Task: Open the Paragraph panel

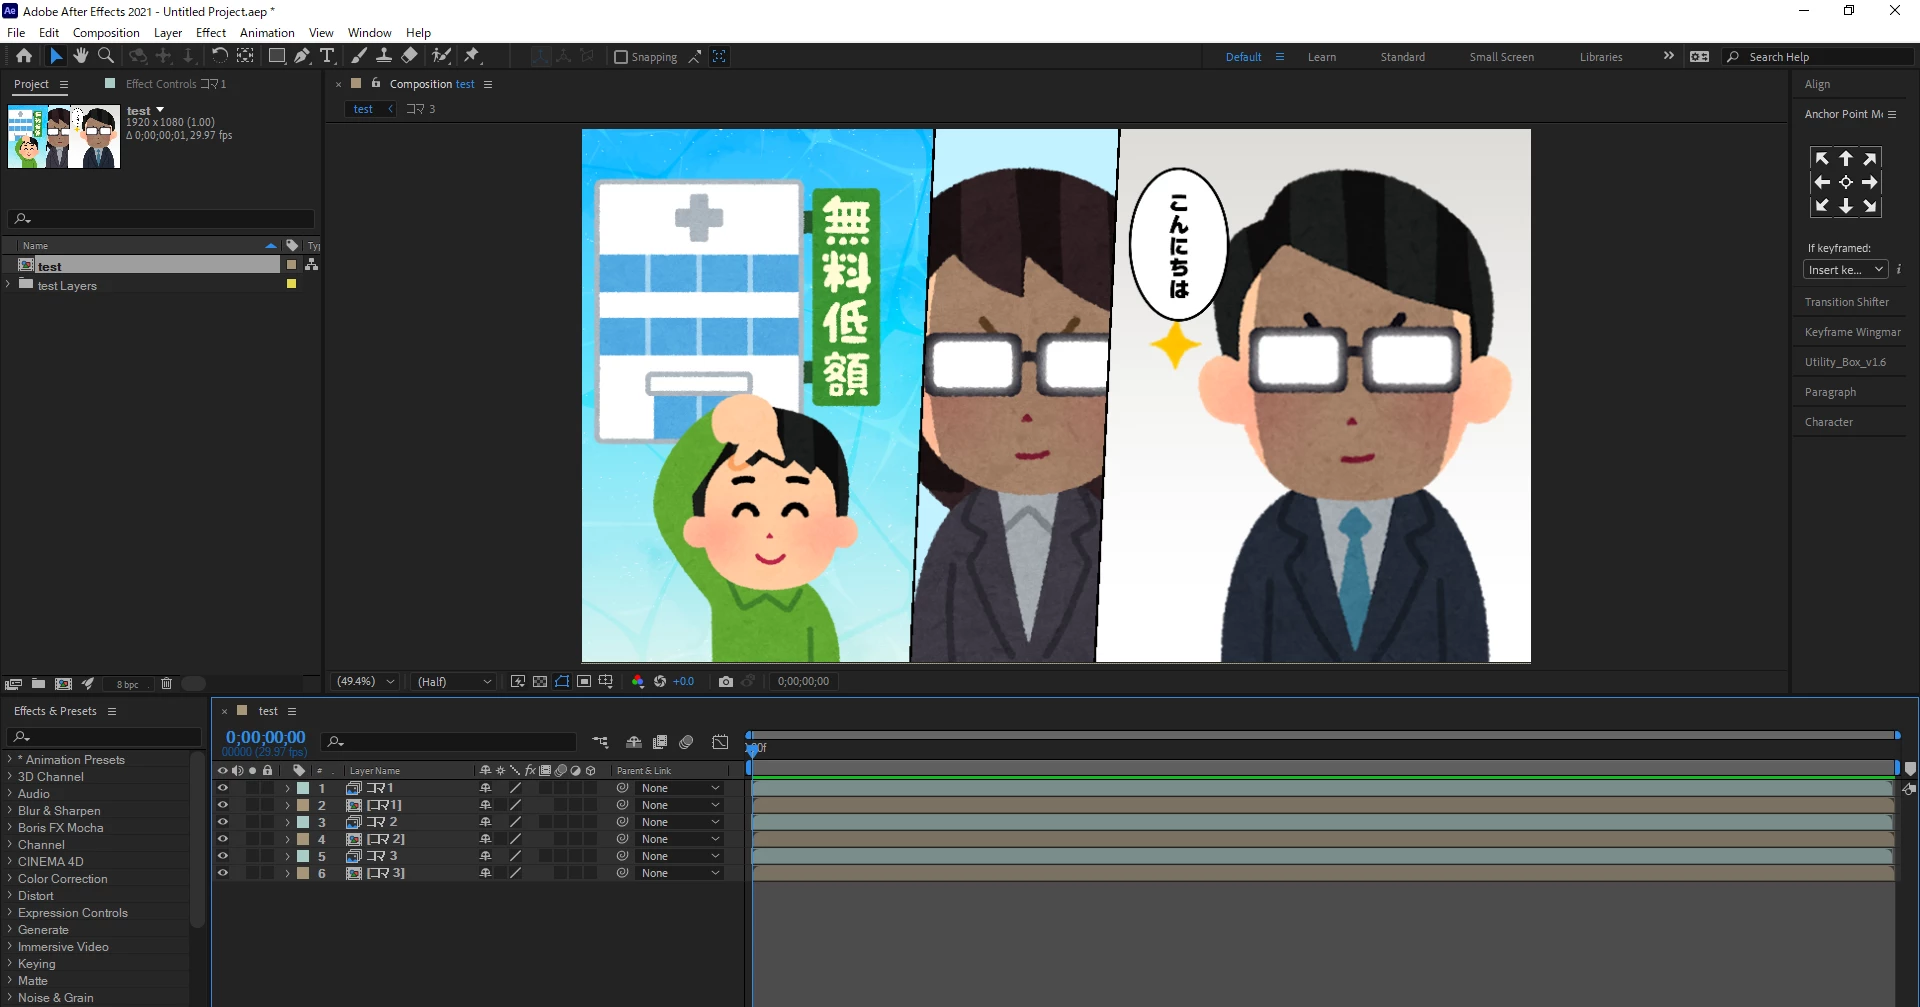Action: [x=1830, y=392]
